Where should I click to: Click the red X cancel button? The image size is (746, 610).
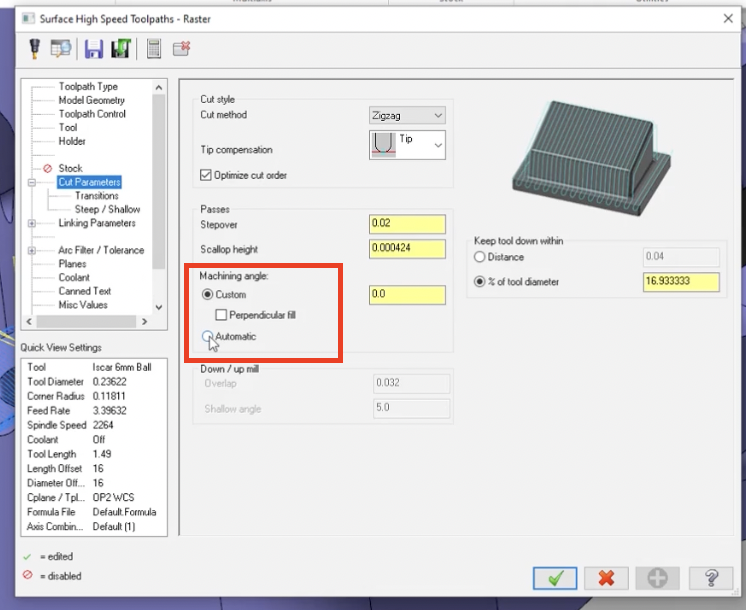click(x=606, y=578)
